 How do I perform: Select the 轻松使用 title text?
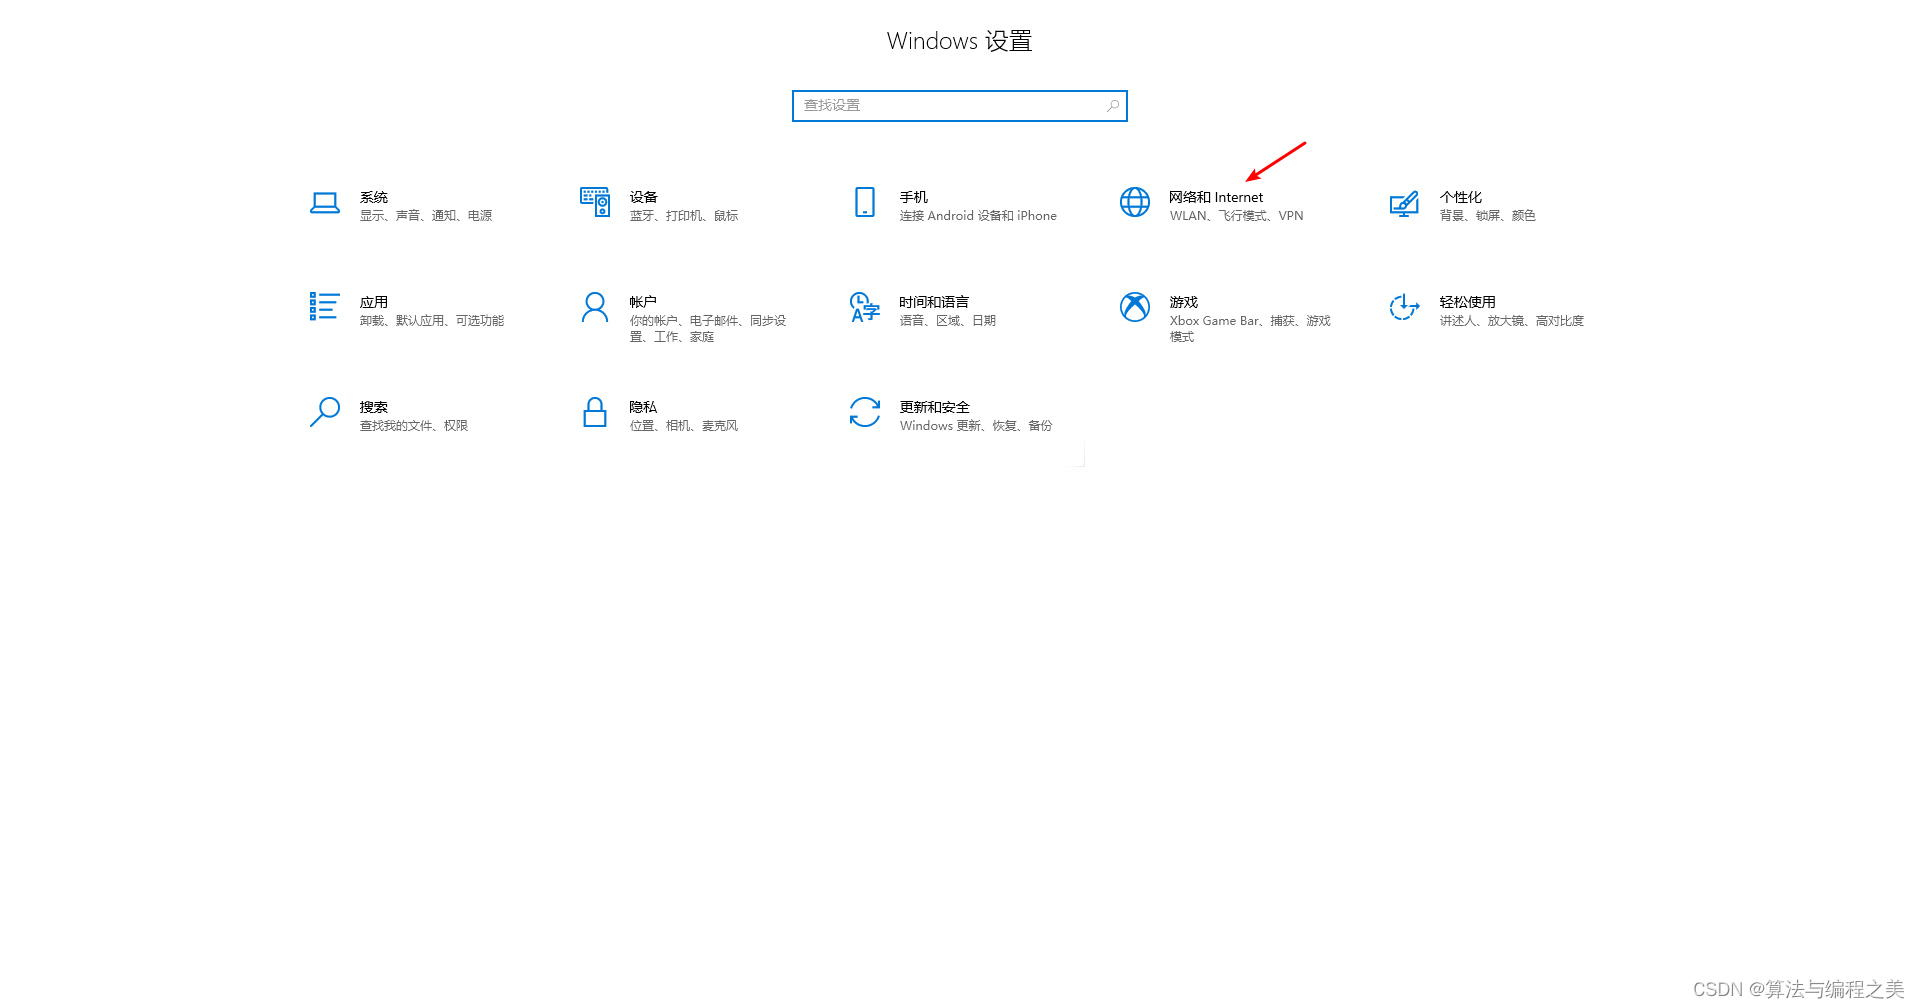1468,302
